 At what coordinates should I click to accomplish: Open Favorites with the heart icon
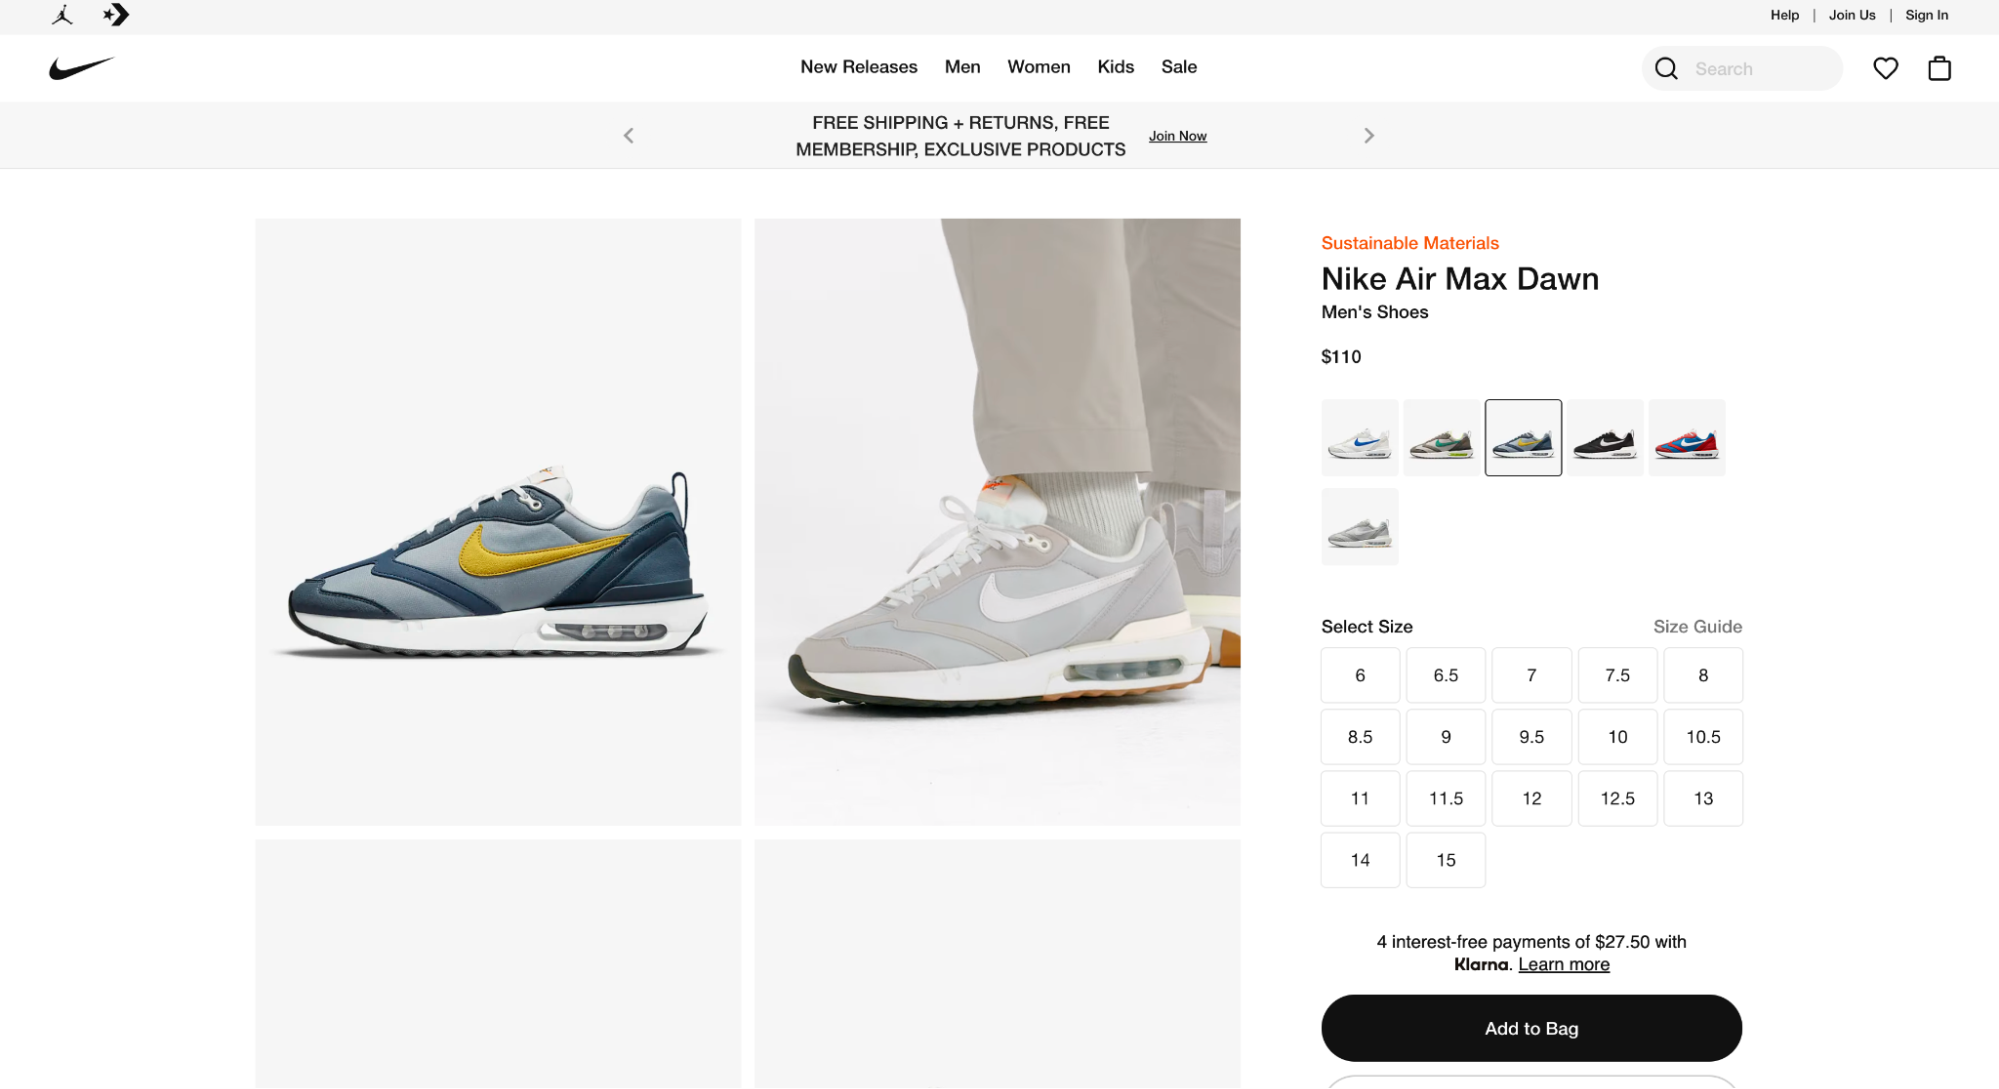coord(1885,68)
